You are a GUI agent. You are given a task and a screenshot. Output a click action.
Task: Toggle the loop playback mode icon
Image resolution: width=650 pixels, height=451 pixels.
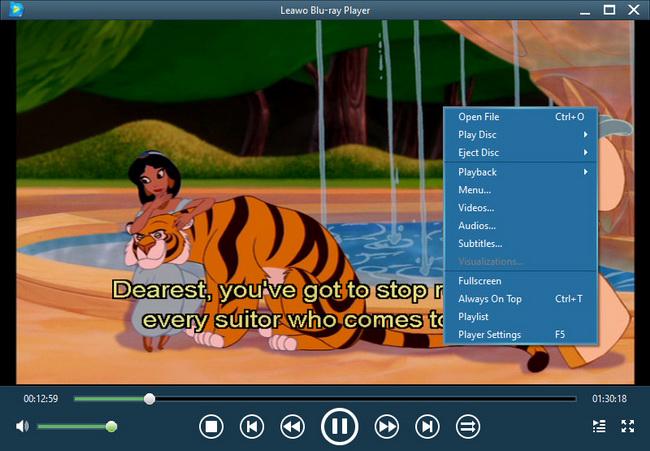[468, 427]
